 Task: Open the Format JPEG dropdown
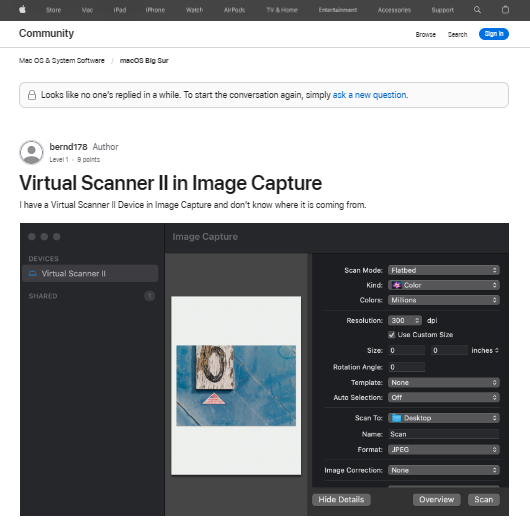[x=443, y=450]
